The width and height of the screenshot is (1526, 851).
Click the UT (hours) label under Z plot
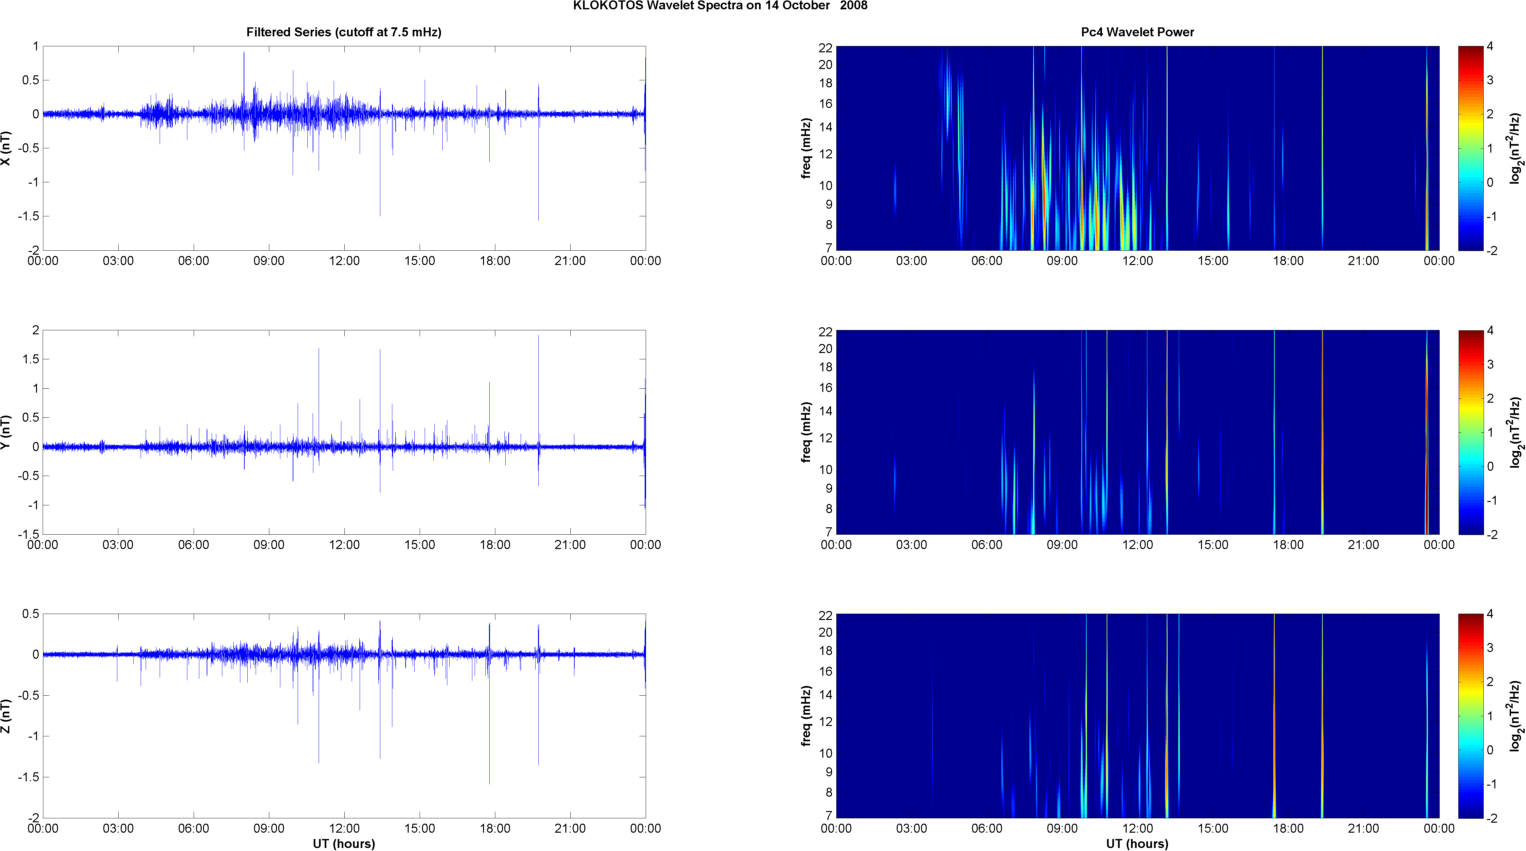343,843
